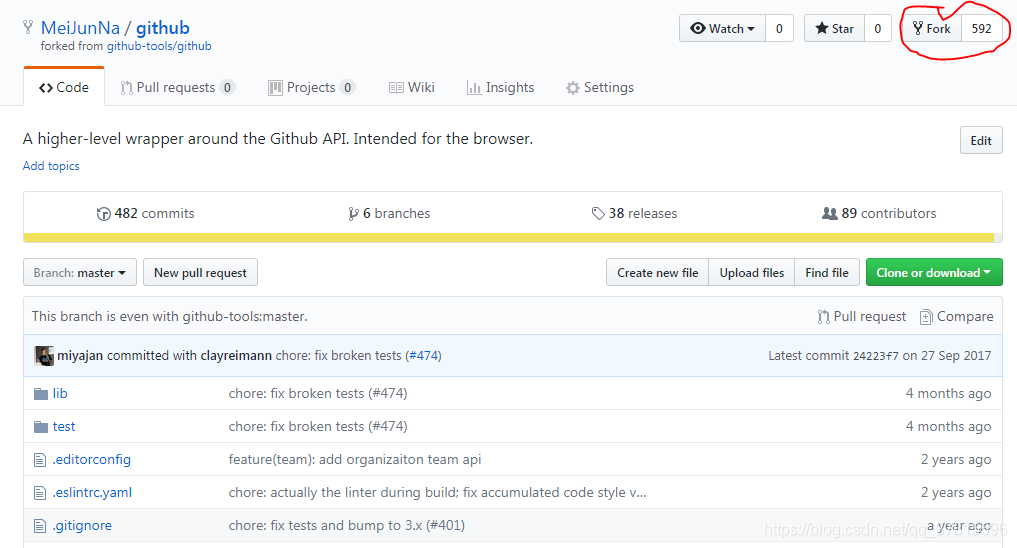
Task: Click miyajan's avatar thumbnail
Action: point(44,355)
